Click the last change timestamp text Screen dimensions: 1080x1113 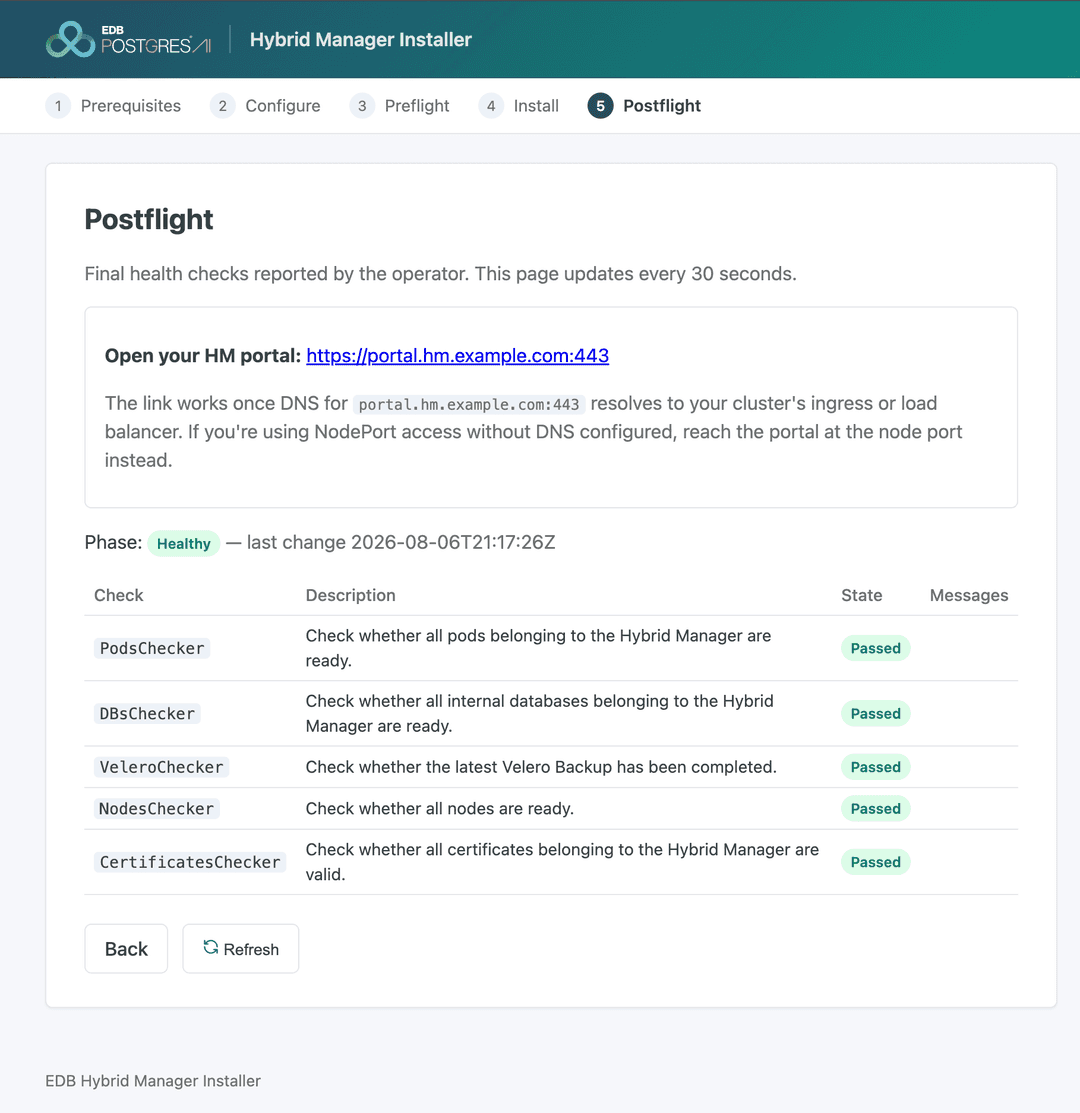point(401,542)
